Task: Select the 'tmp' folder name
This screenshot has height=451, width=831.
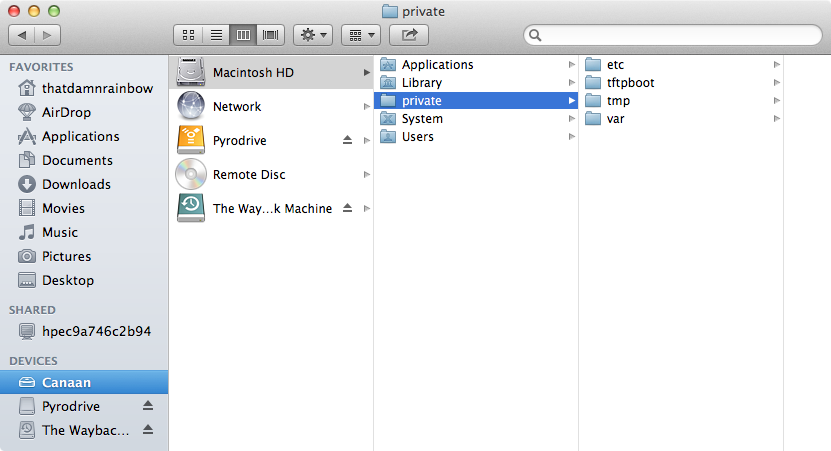Action: [x=618, y=101]
